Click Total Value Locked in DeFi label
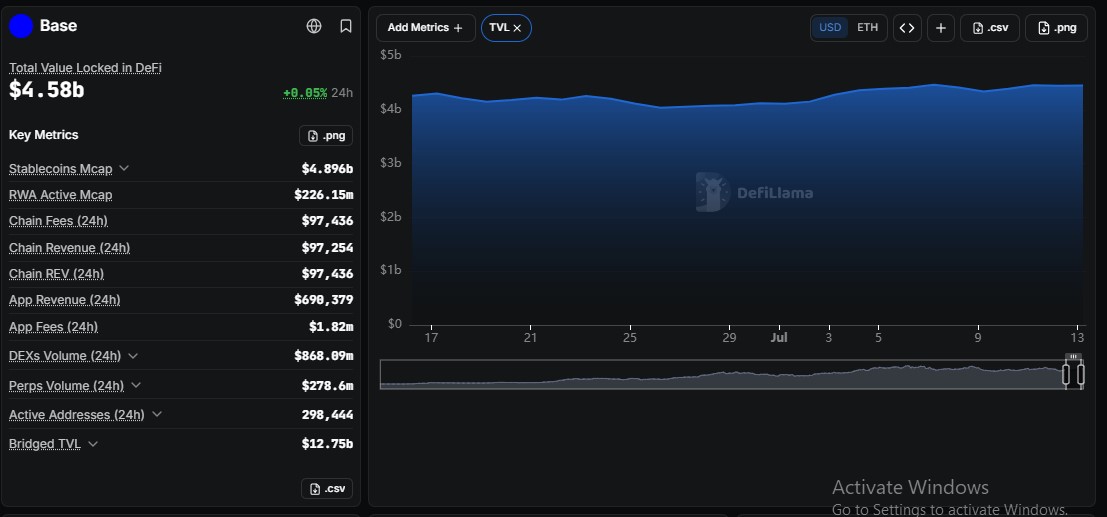This screenshot has height=517, width=1107. click(85, 68)
